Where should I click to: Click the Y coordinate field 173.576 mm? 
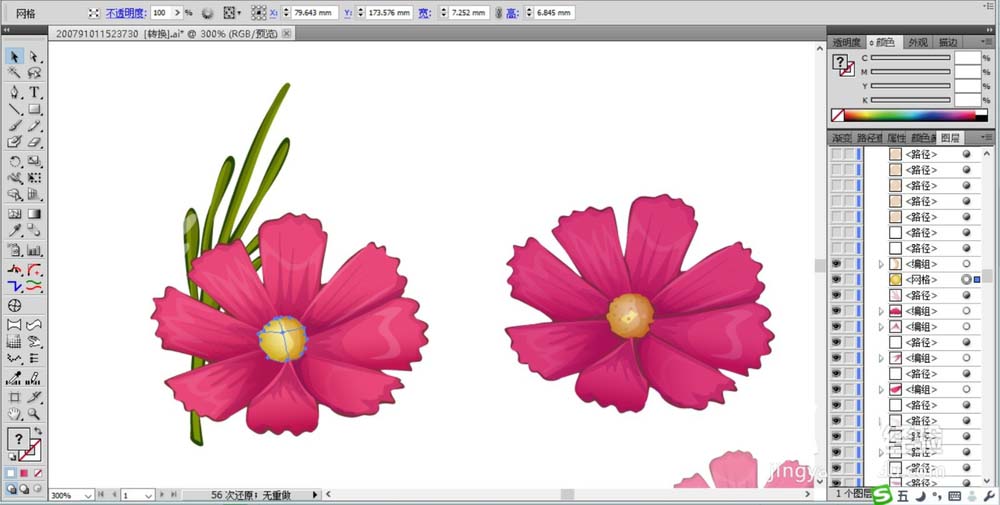pos(389,13)
